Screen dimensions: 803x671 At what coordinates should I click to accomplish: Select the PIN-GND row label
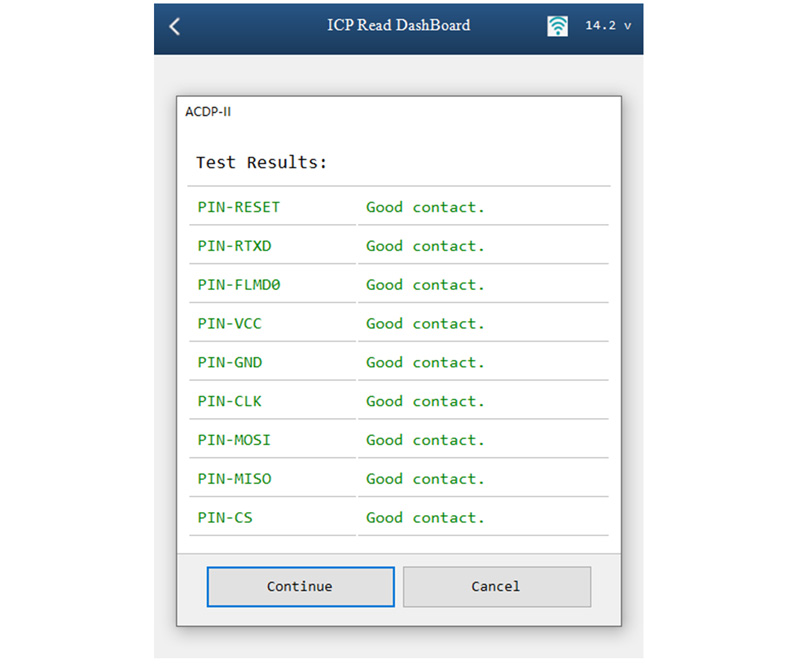pos(230,362)
